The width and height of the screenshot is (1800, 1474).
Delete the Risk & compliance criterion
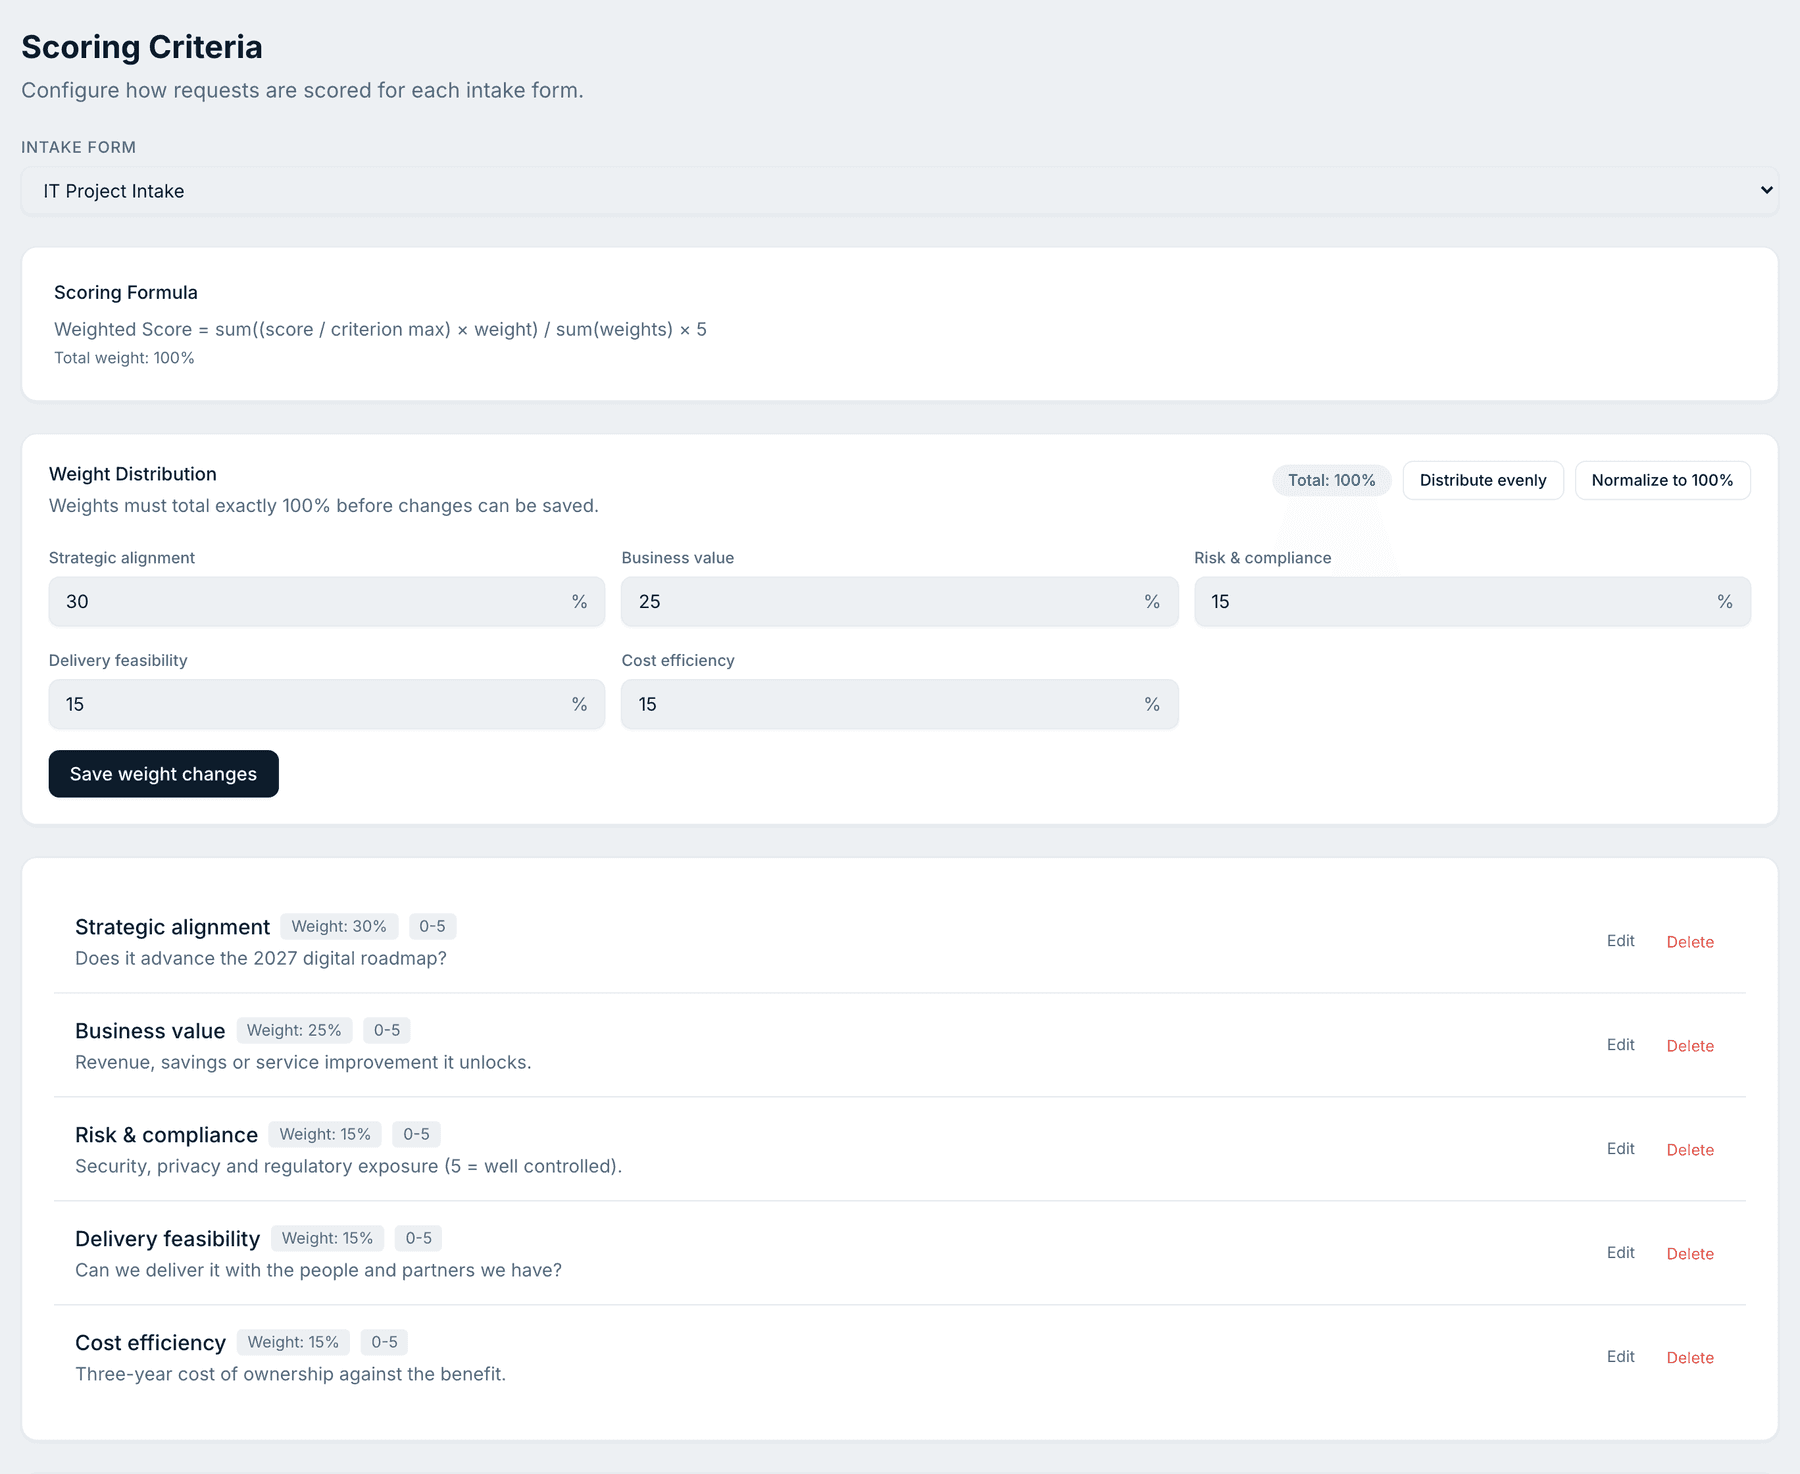[x=1690, y=1150]
